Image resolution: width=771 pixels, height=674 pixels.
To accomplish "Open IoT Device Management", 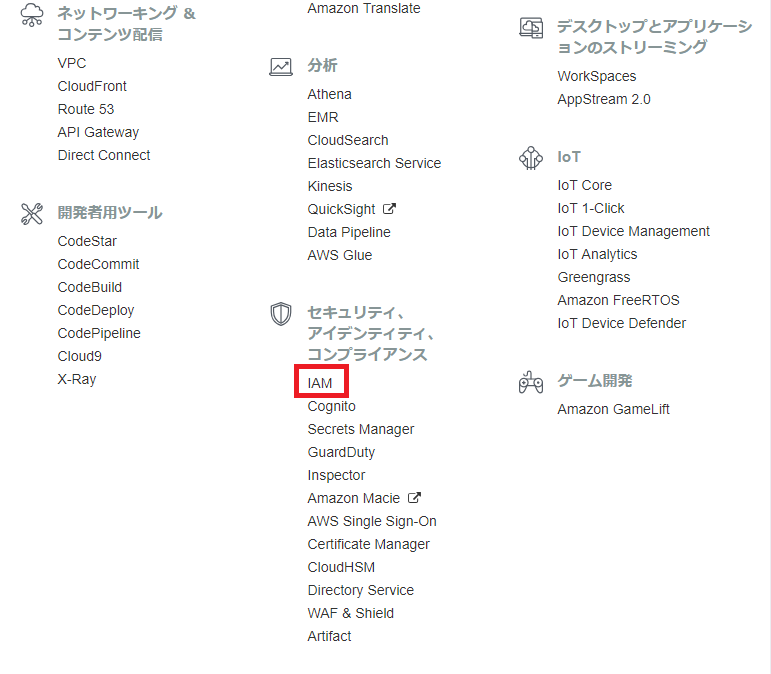I will [633, 232].
